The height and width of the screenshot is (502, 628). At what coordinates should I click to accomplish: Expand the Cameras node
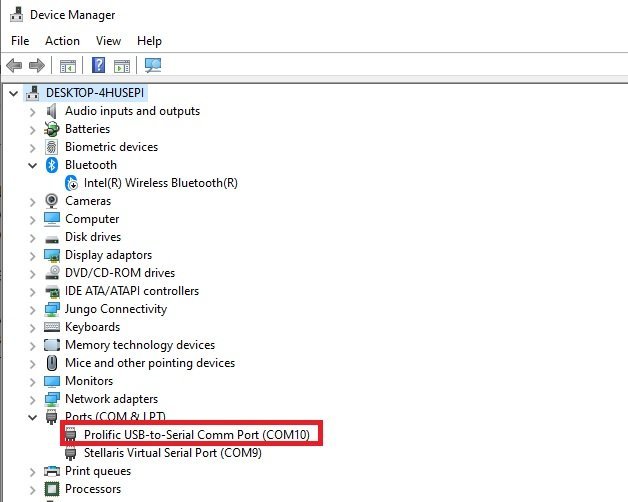[33, 202]
